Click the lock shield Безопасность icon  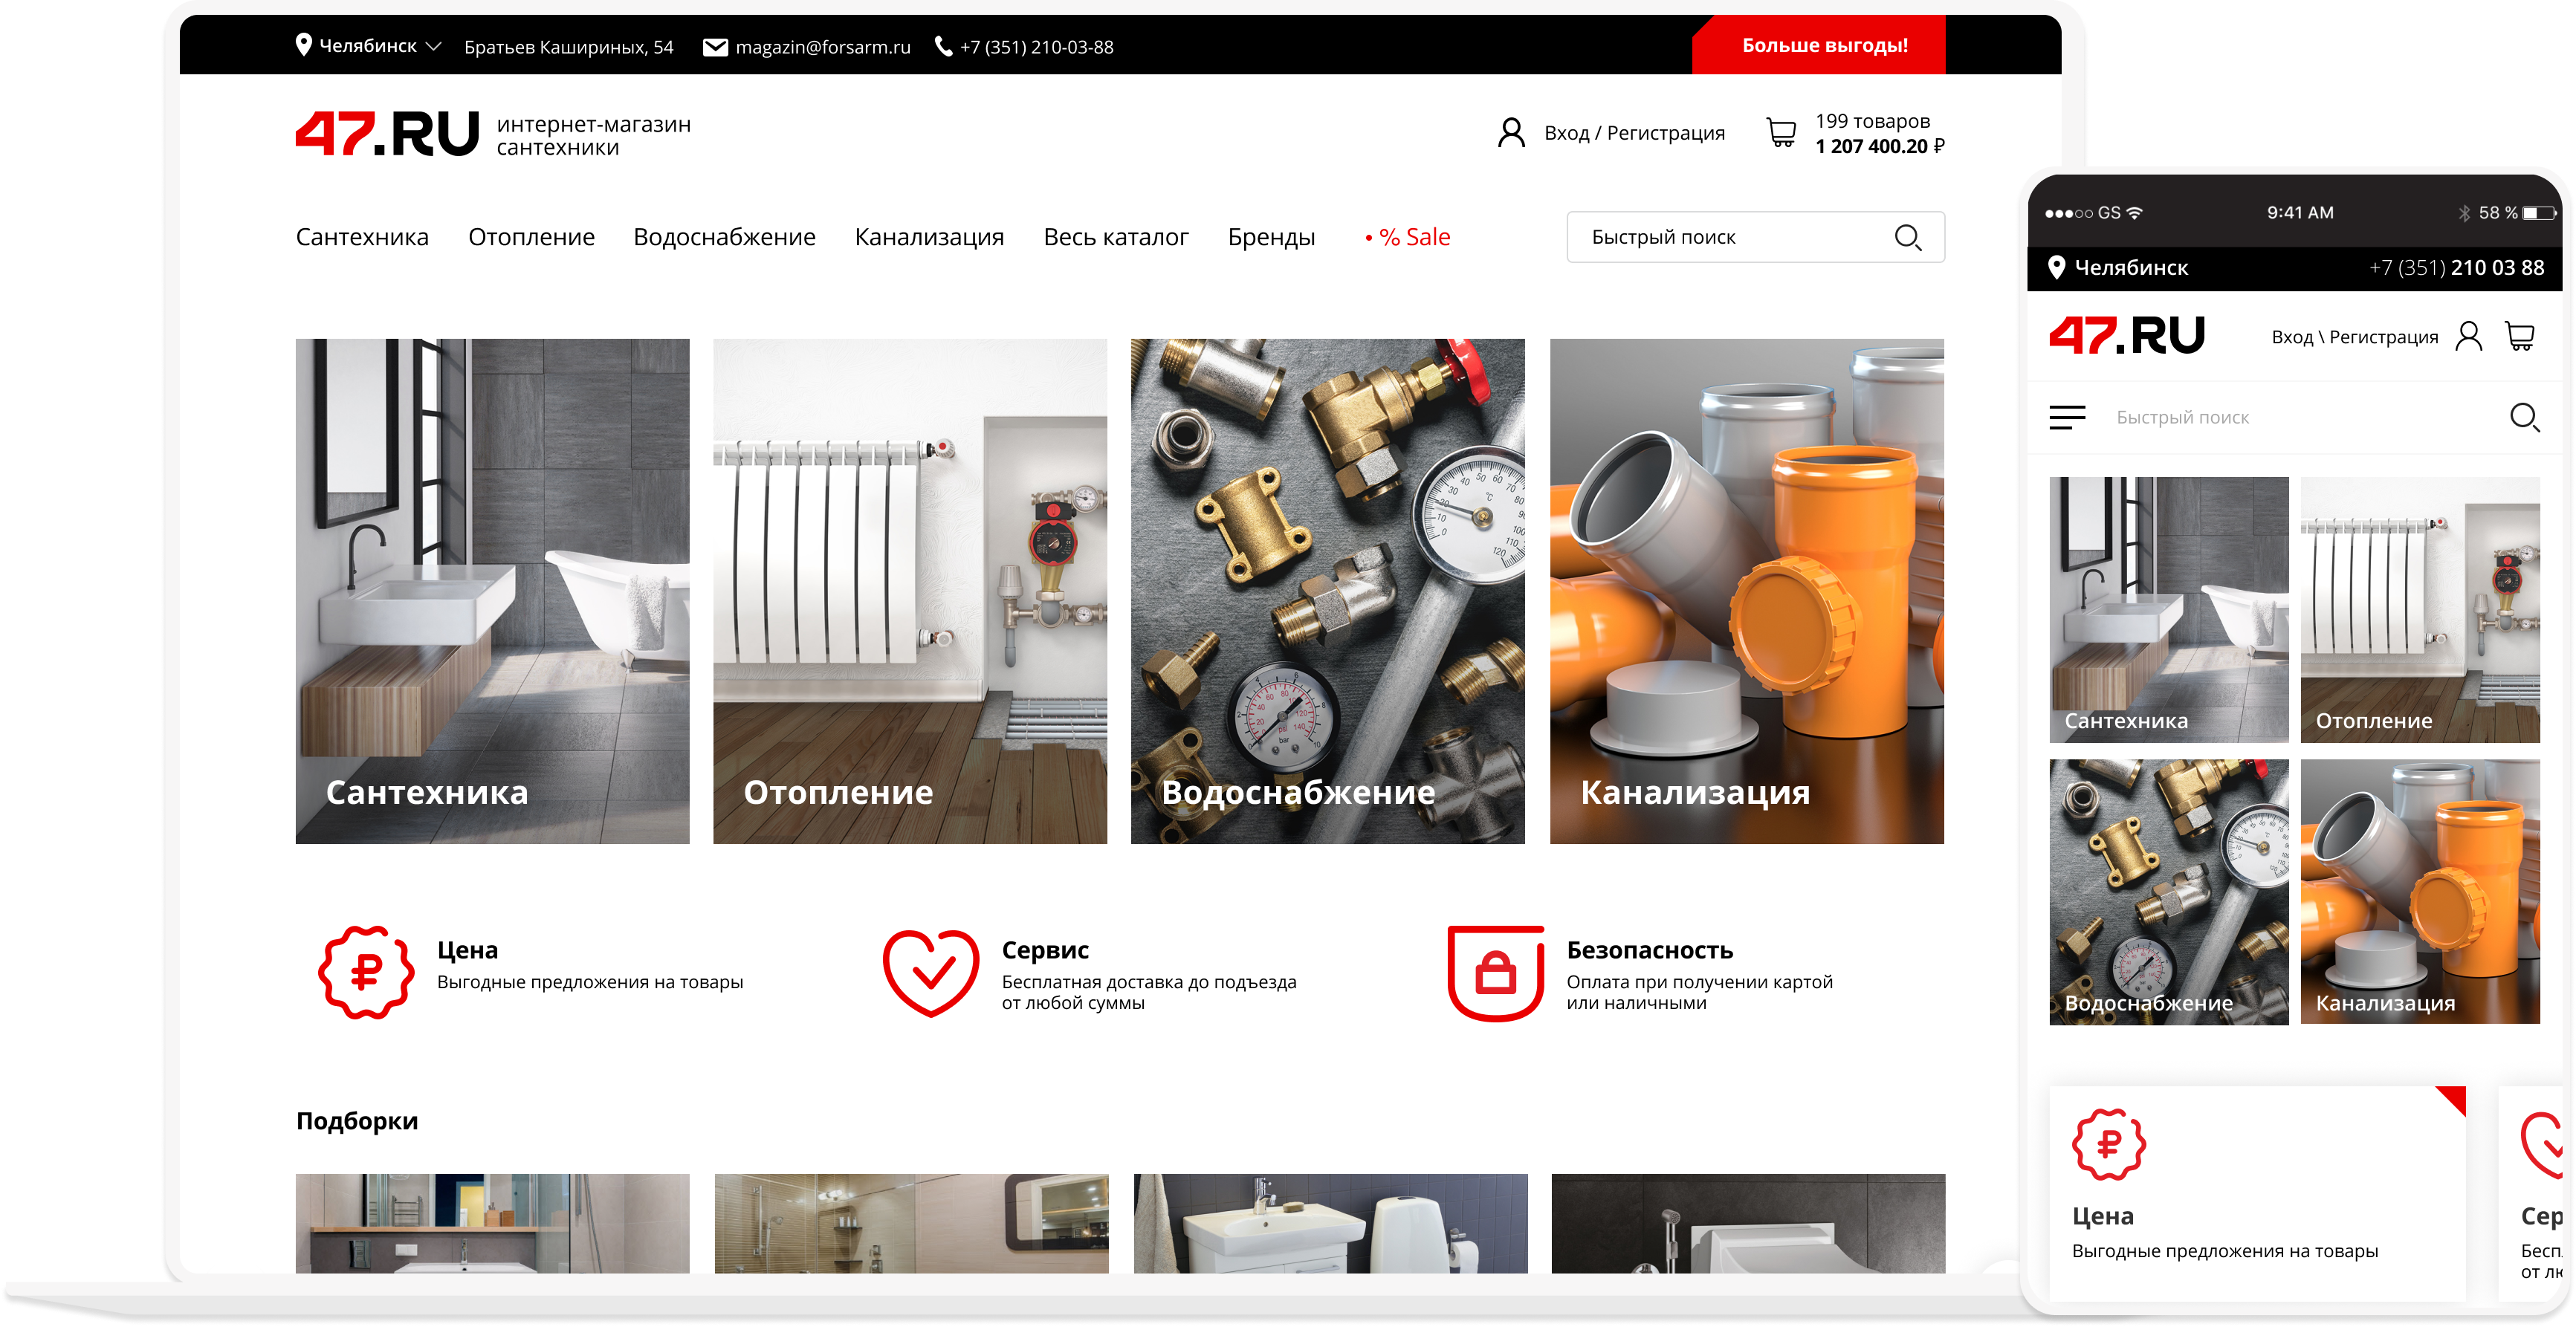(x=1496, y=972)
